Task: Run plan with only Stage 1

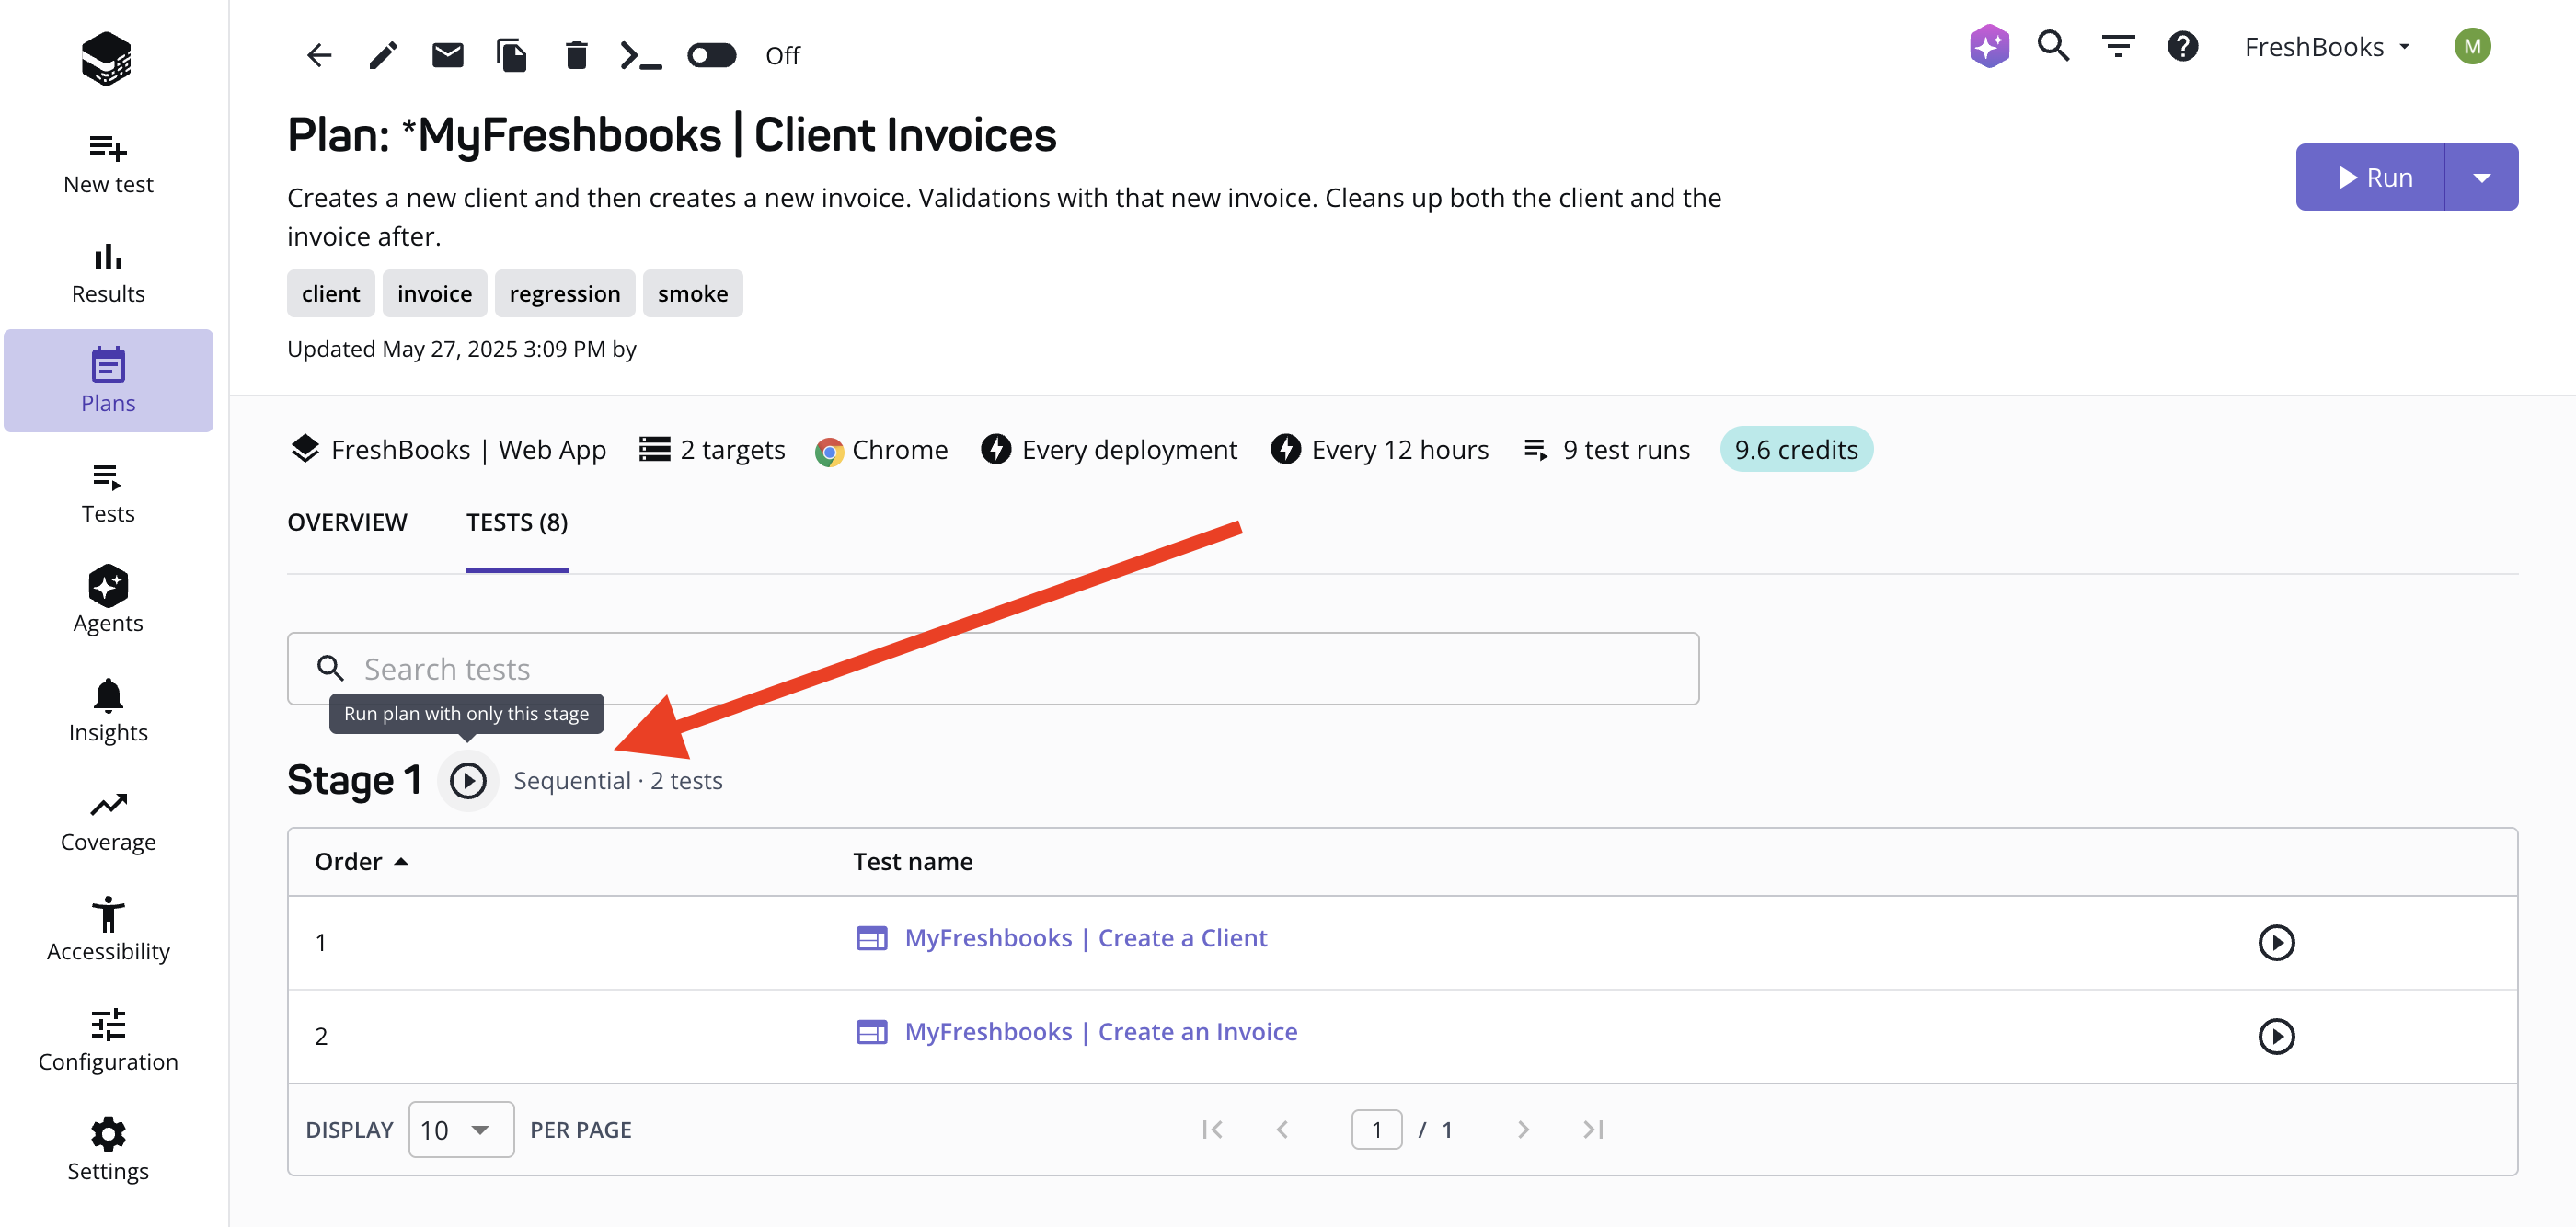Action: pyautogui.click(x=467, y=780)
